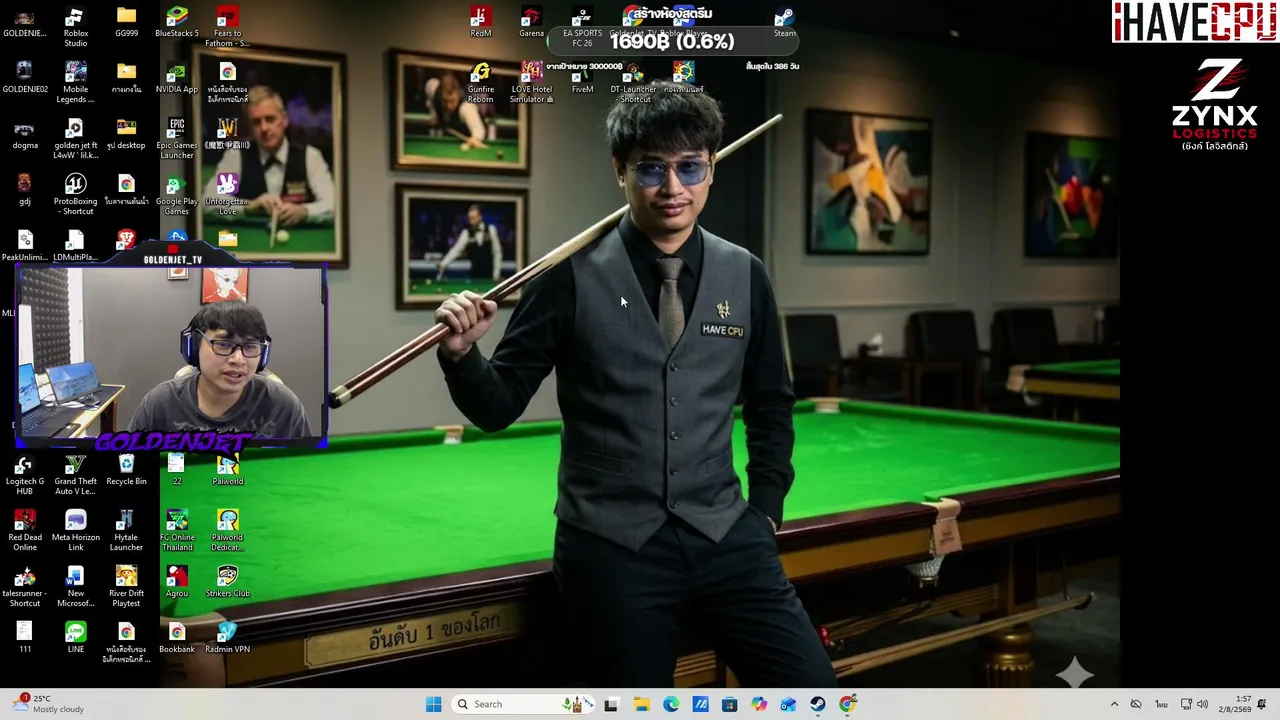
Task: Switch to Google Chrome on the taskbar
Action: (848, 704)
